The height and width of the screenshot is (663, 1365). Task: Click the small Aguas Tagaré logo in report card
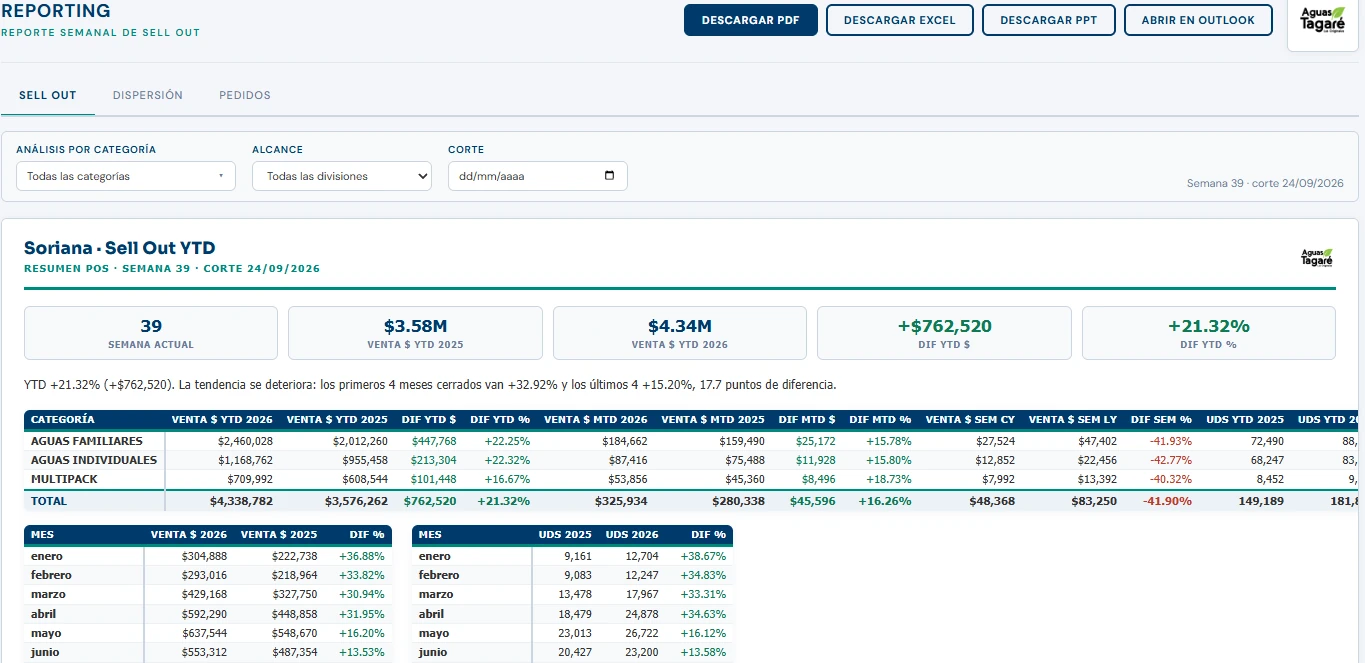coord(1317,258)
